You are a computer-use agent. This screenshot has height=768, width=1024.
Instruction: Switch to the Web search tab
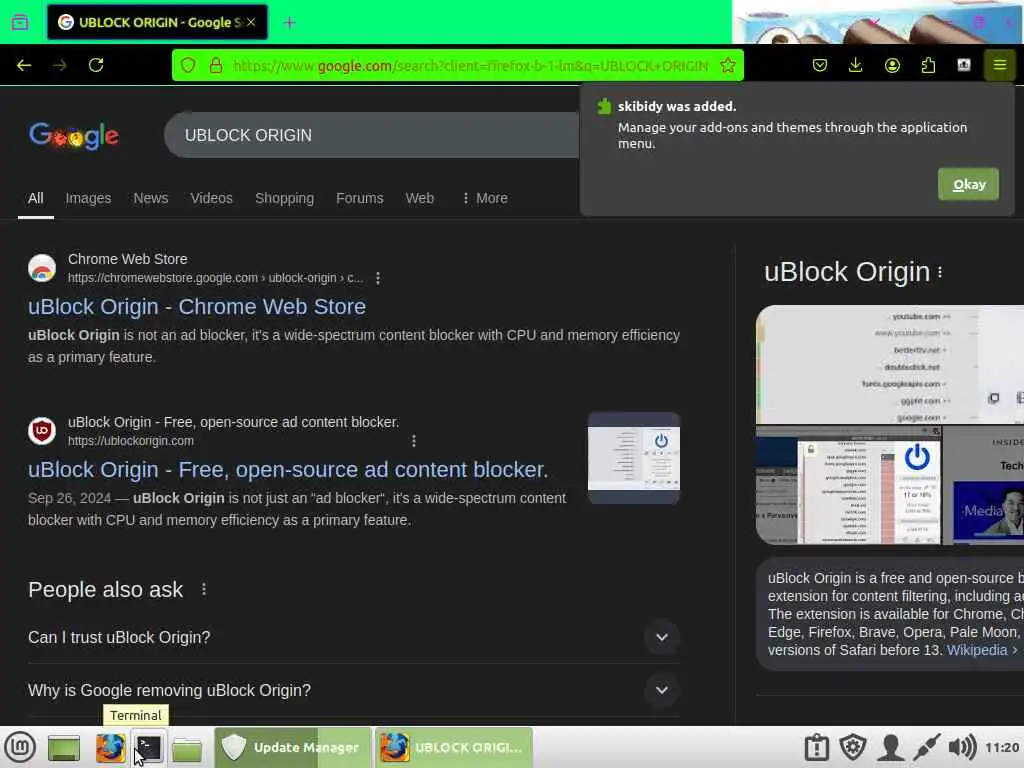coord(419,198)
